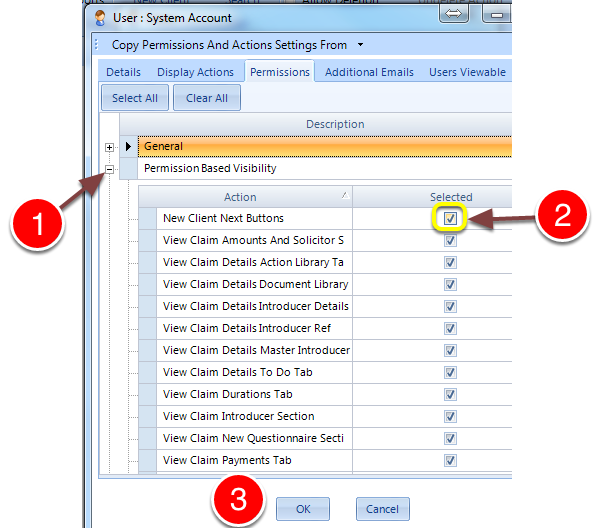The image size is (595, 528).
Task: Click the user avatar icon in title bar
Action: point(100,18)
